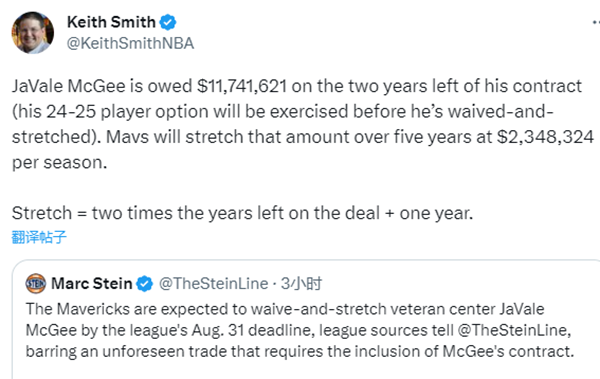Click the $11,741,621 figure in the tweet

coord(242,86)
